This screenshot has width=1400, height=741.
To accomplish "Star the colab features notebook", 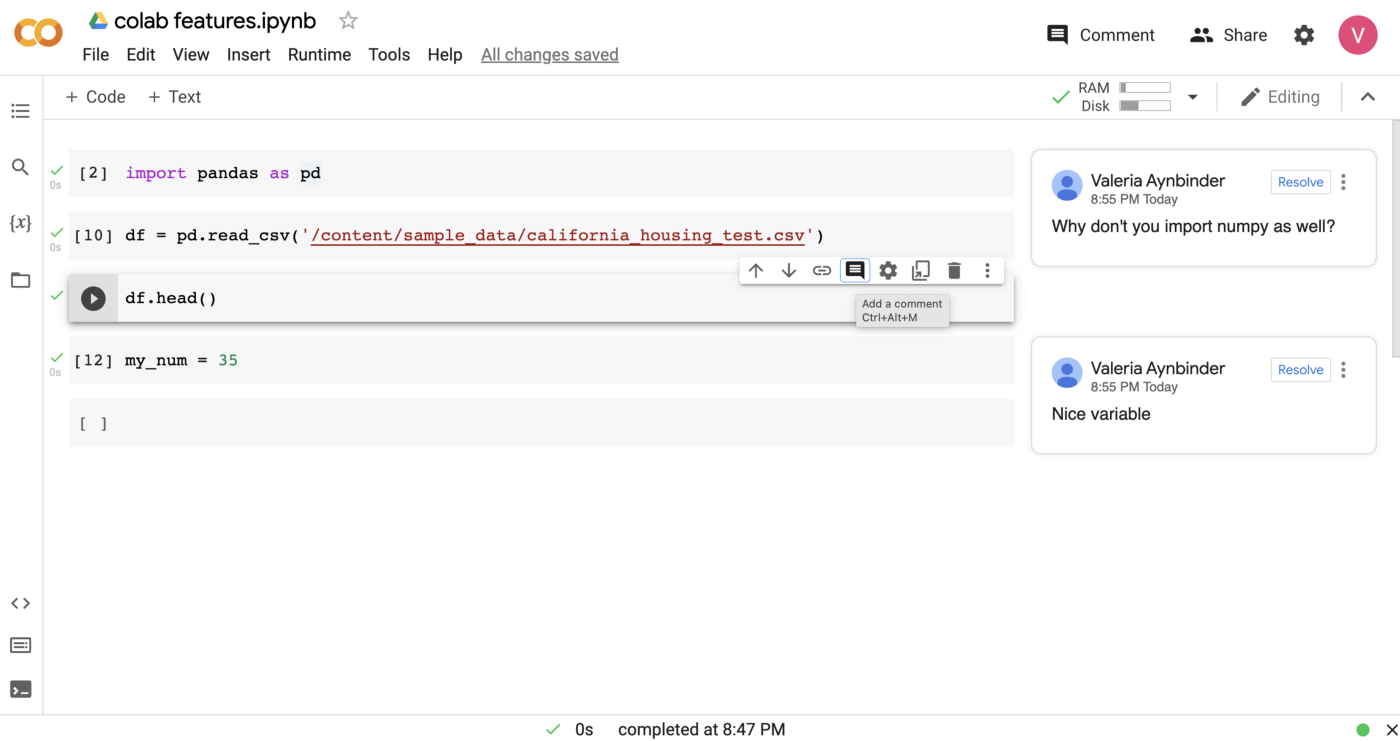I will pyautogui.click(x=348, y=20).
